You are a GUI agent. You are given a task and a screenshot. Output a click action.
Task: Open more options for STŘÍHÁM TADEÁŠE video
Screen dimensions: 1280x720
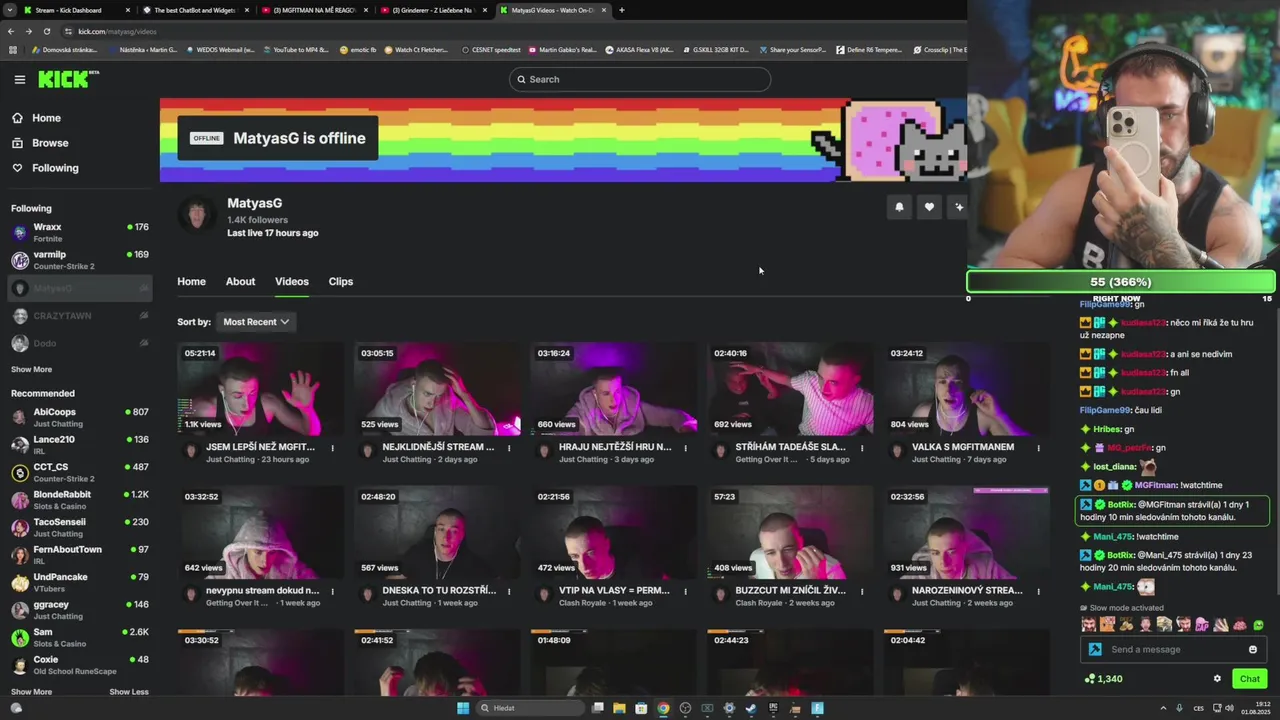(x=862, y=448)
